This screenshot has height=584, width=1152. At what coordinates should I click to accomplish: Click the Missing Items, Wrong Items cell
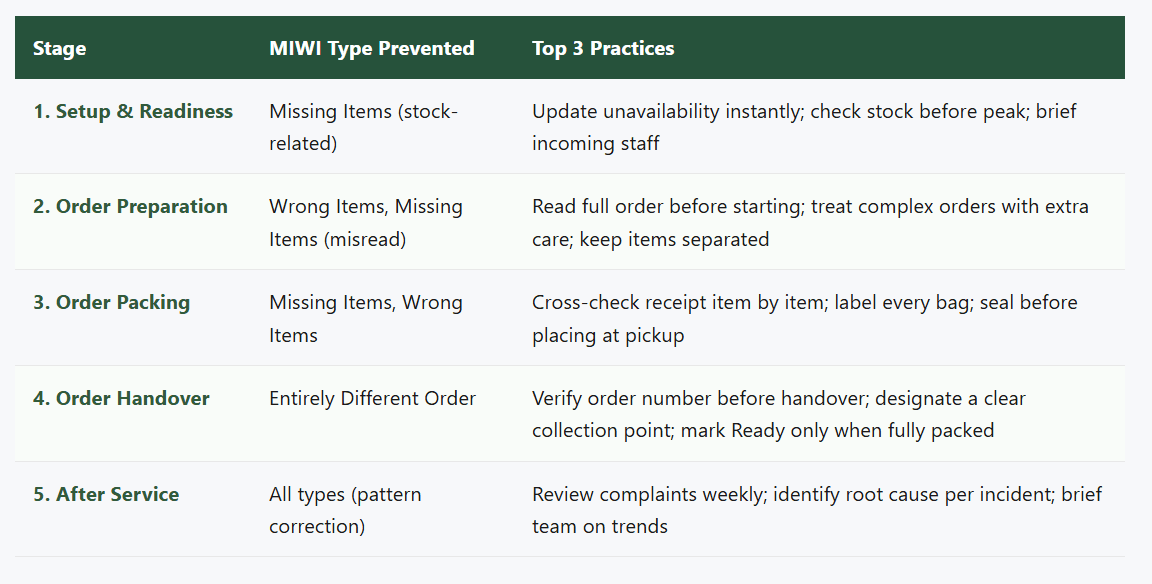tap(366, 319)
